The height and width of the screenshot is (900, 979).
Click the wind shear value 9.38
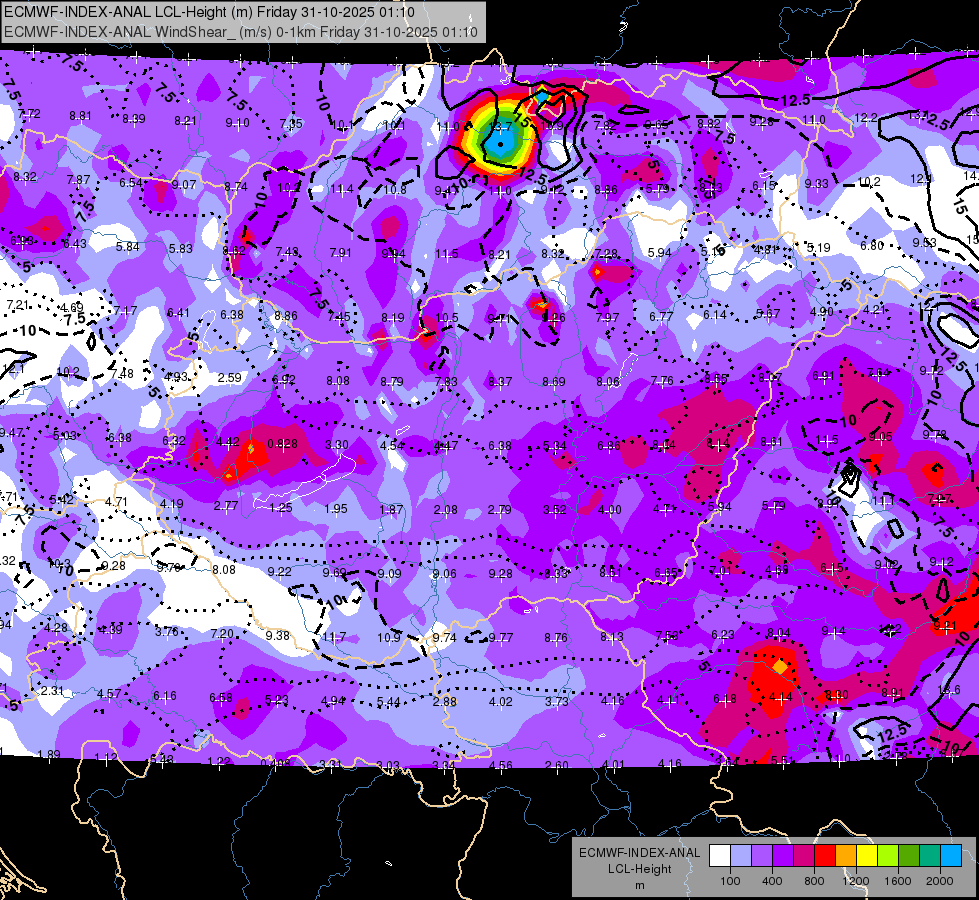[x=277, y=635]
